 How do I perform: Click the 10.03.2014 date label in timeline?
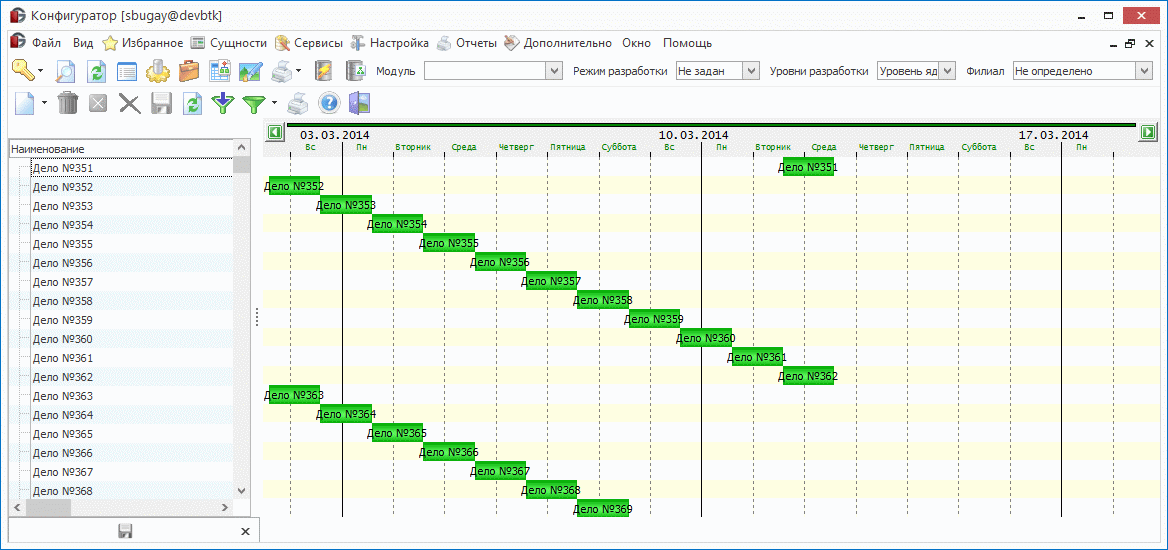[694, 136]
